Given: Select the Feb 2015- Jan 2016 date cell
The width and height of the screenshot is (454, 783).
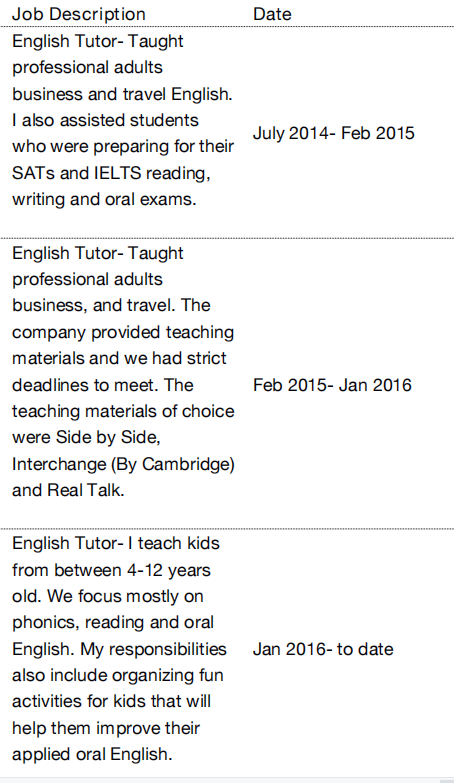Looking at the screenshot, I should [332, 385].
